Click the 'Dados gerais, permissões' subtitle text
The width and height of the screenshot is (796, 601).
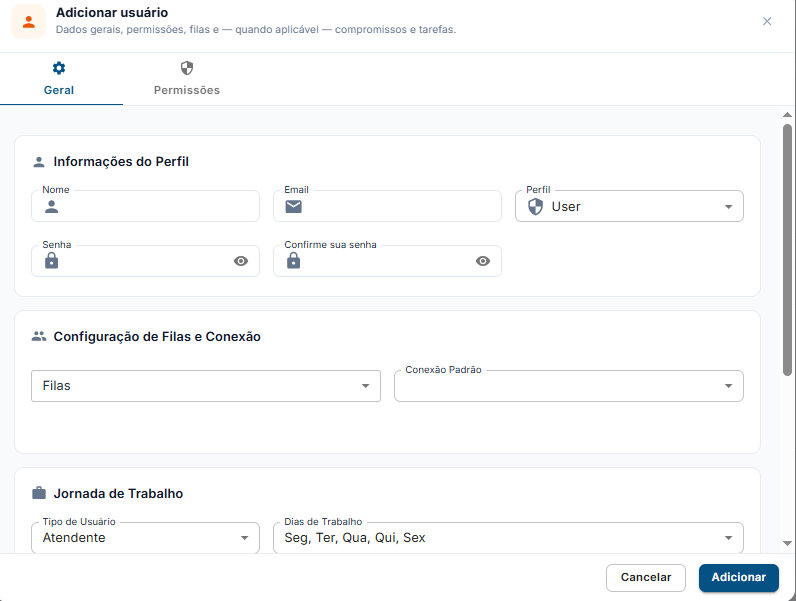256,29
